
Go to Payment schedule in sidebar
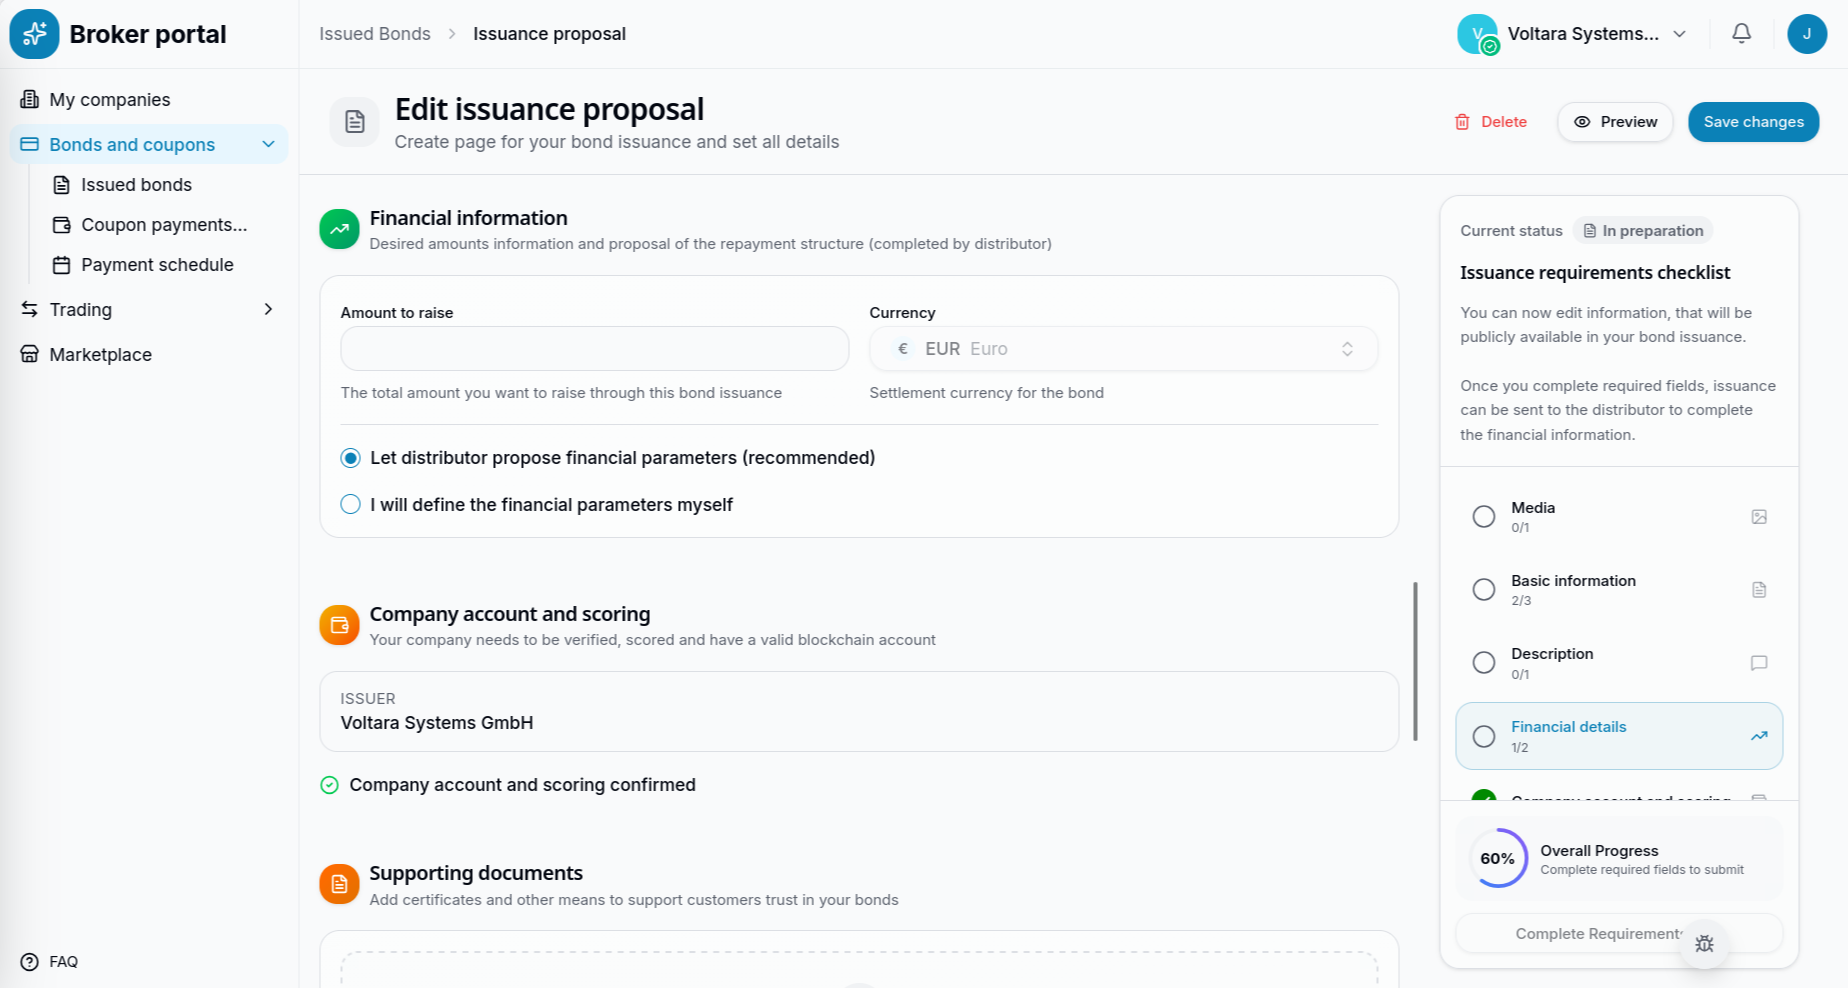point(157,265)
